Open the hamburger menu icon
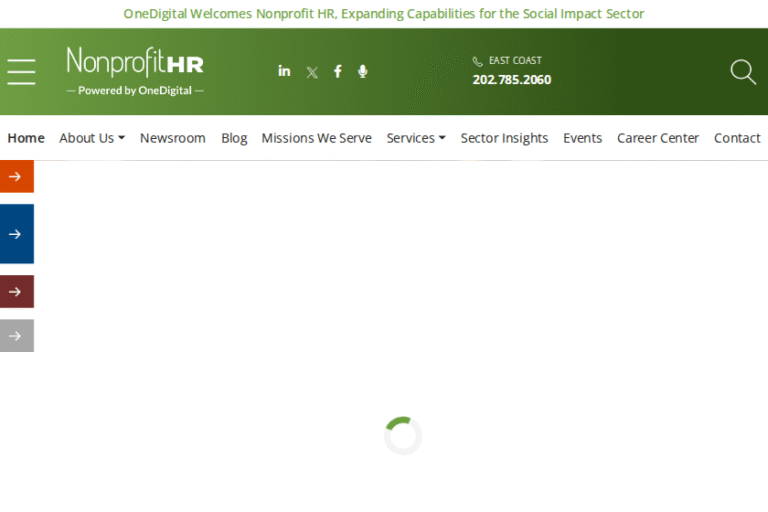Viewport: 768px width, 512px height. click(21, 71)
